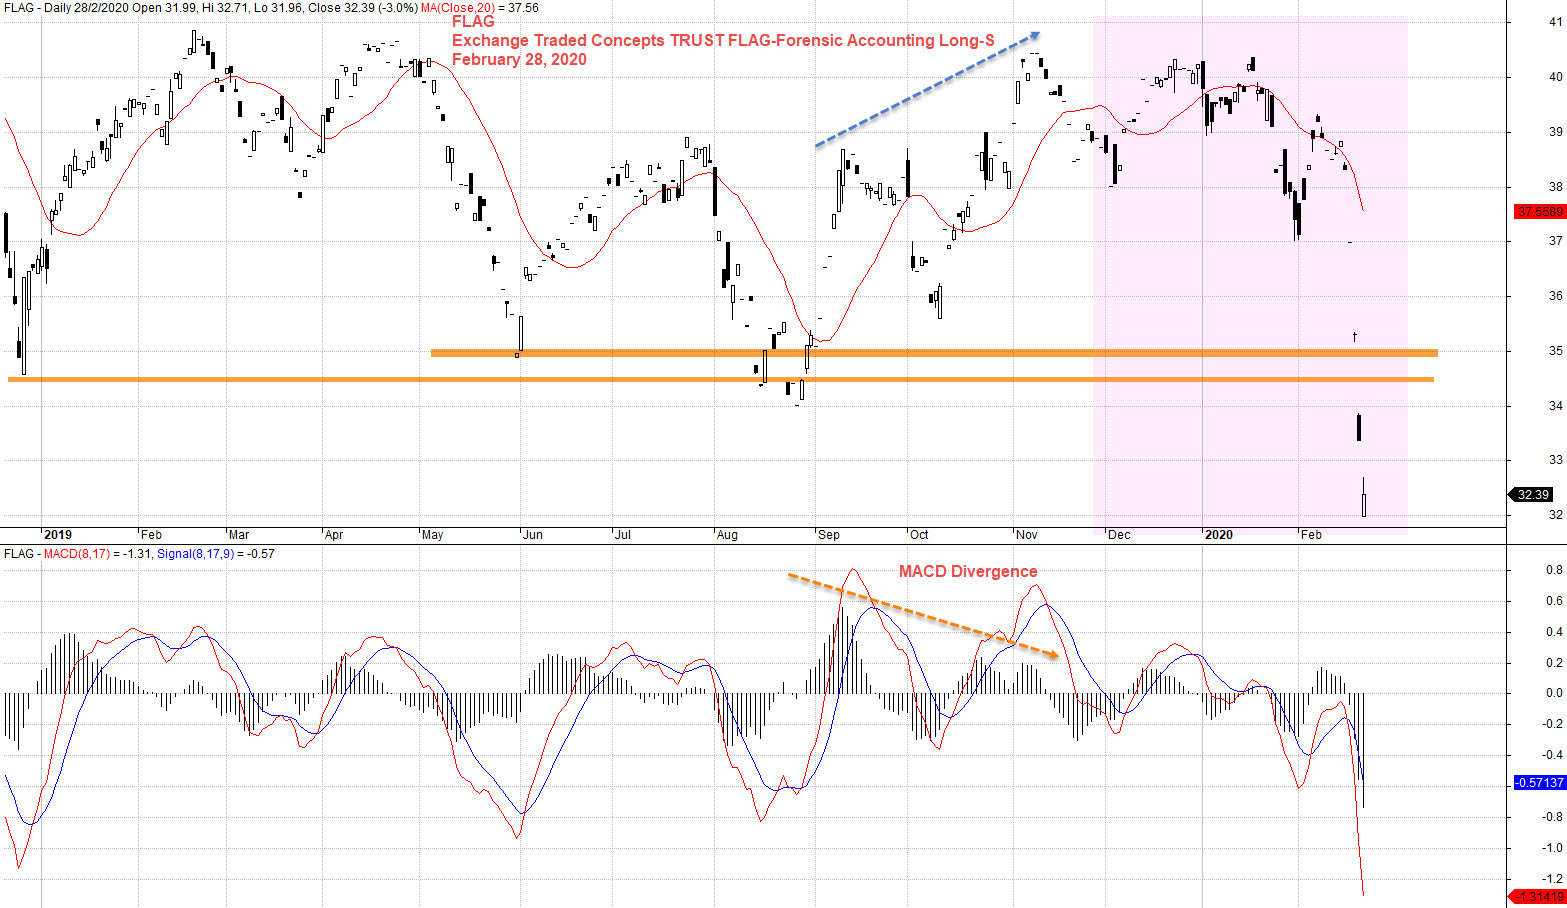Click the Jul month label on time axis

pos(623,535)
